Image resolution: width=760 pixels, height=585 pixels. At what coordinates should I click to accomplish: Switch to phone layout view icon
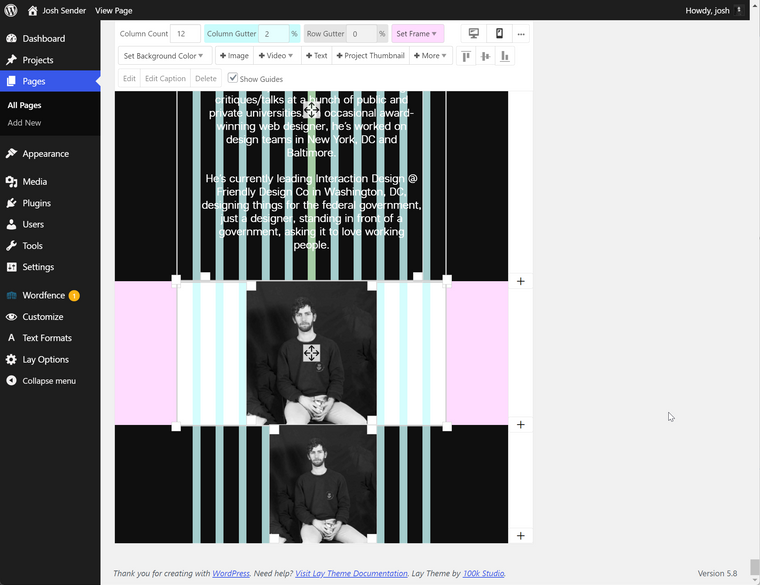click(x=499, y=34)
